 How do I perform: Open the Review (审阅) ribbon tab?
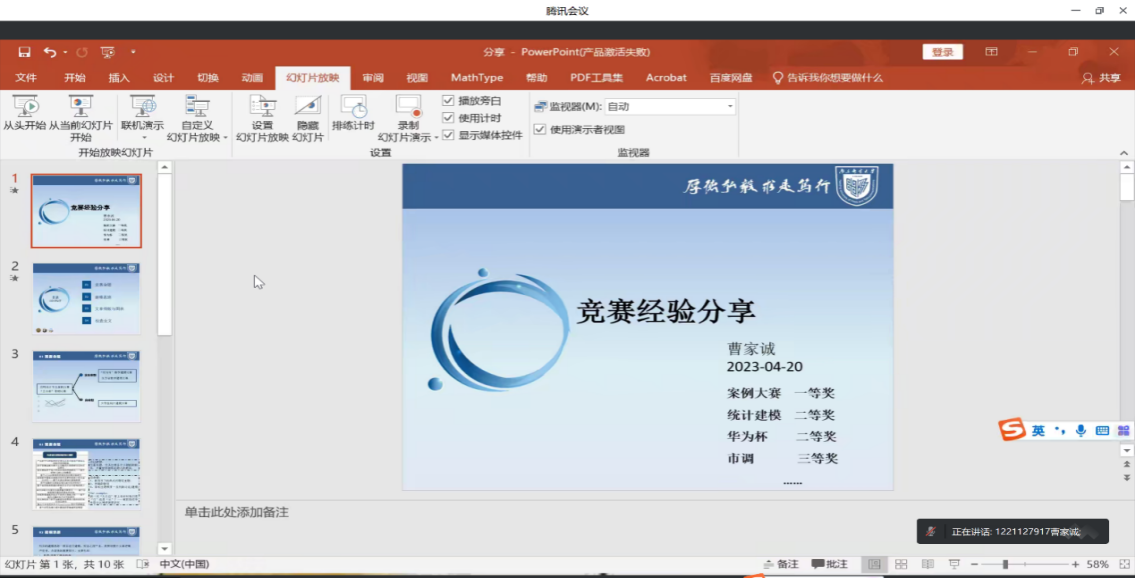tap(373, 77)
